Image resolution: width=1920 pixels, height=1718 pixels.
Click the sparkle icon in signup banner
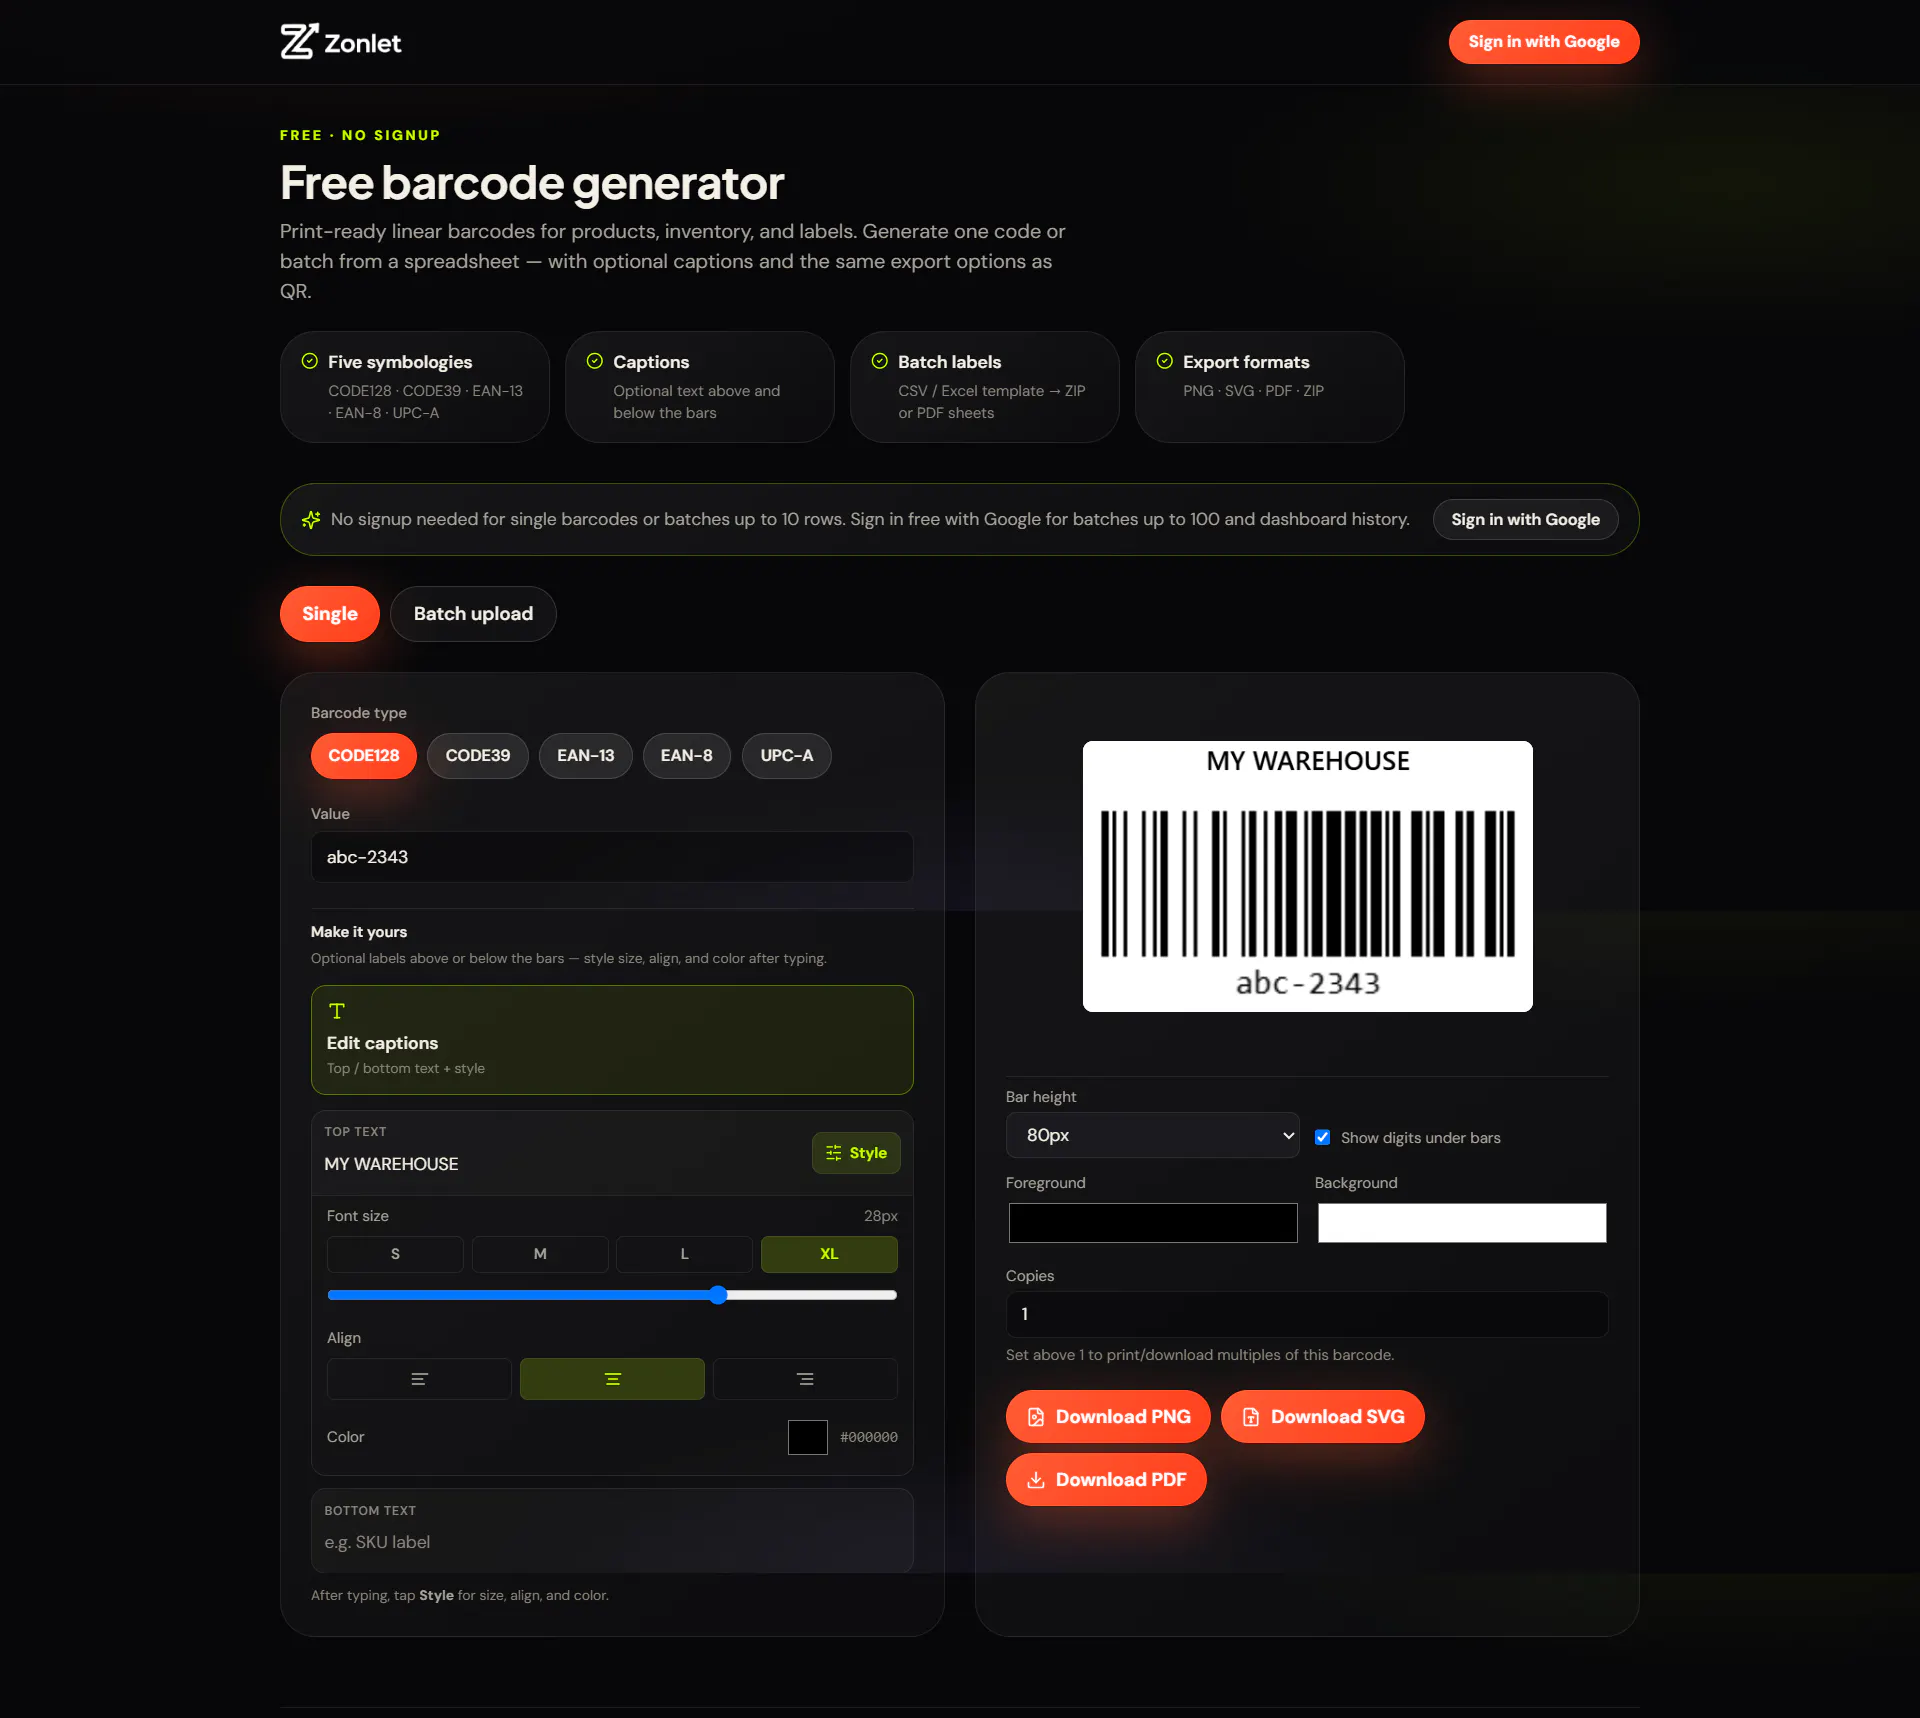click(x=311, y=520)
